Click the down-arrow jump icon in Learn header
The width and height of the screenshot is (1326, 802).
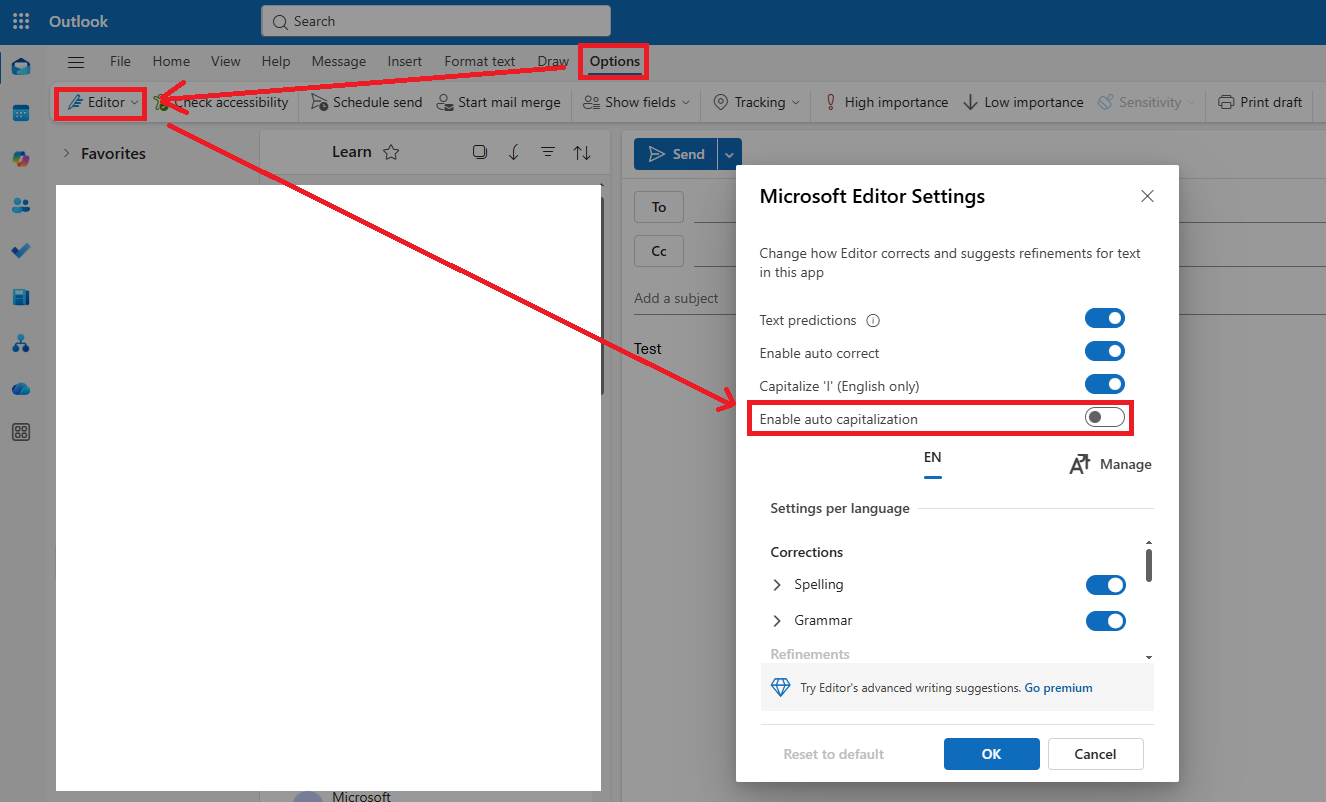tap(514, 152)
